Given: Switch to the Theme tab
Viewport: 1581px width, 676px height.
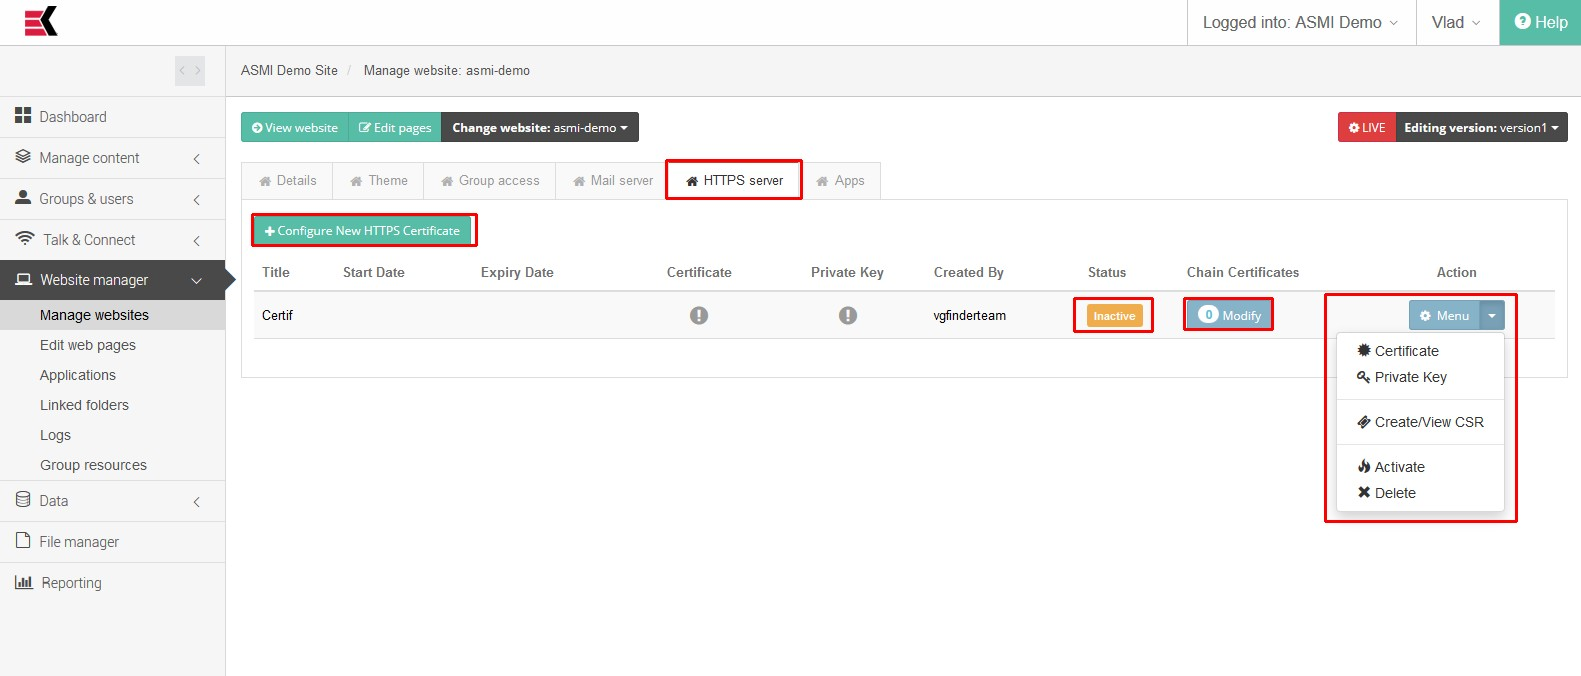Looking at the screenshot, I should [x=379, y=181].
